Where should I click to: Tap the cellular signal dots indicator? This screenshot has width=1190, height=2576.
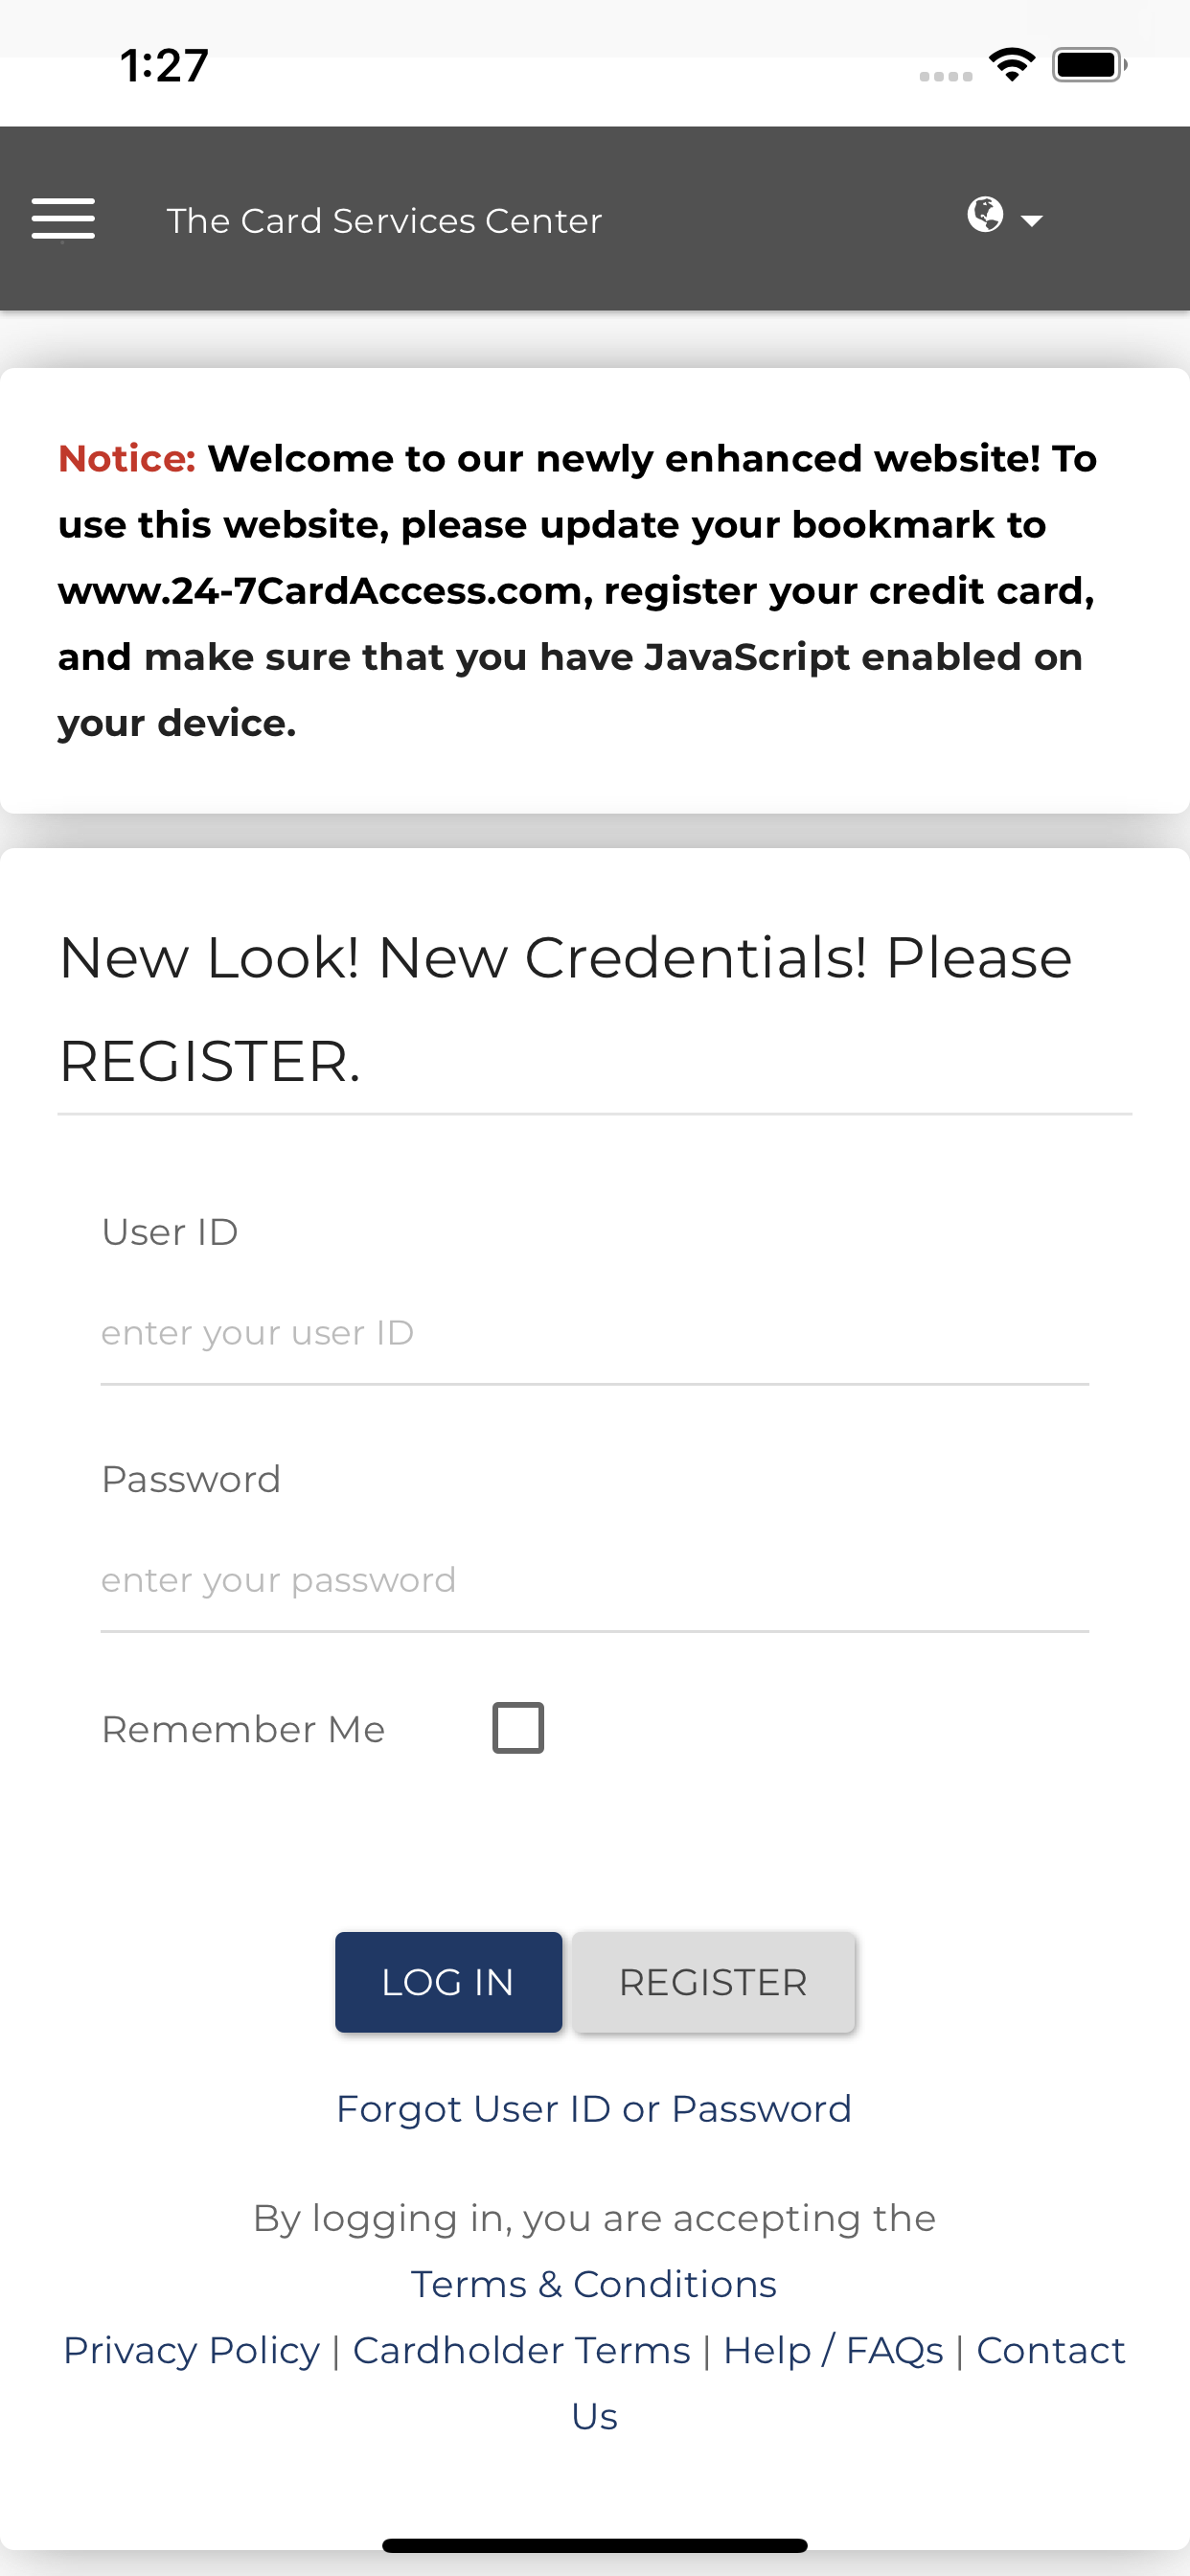point(945,76)
